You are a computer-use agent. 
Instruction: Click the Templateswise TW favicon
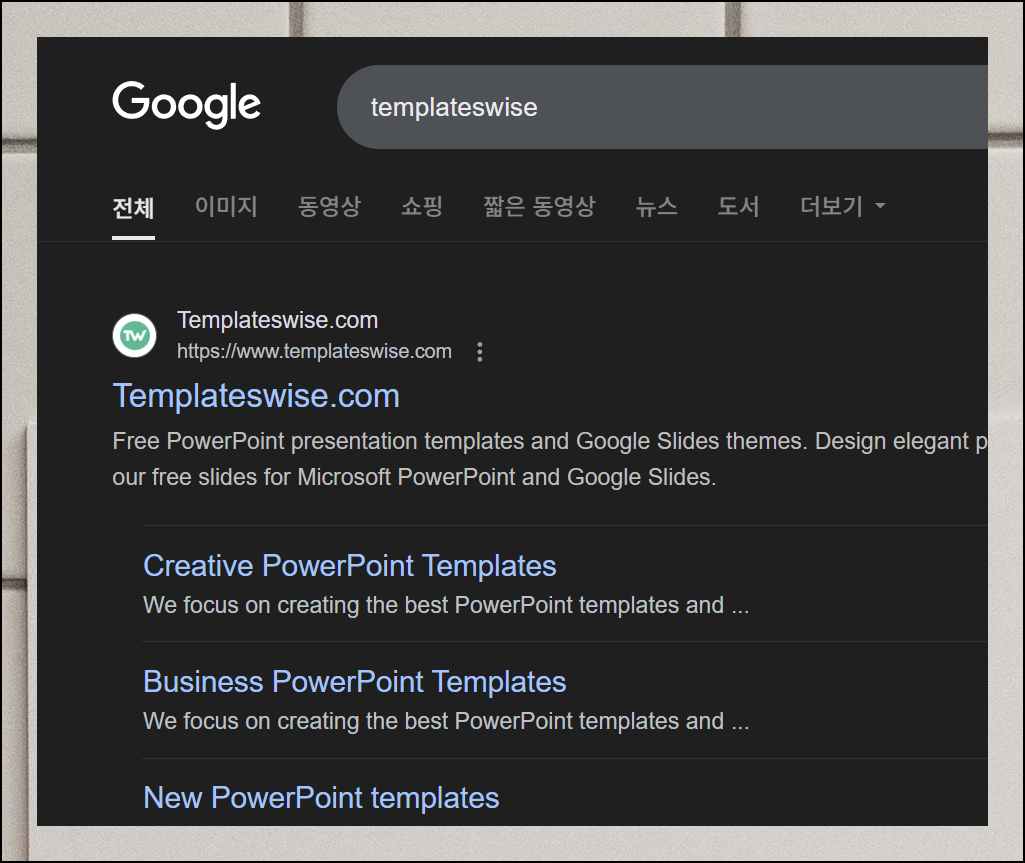click(x=135, y=336)
